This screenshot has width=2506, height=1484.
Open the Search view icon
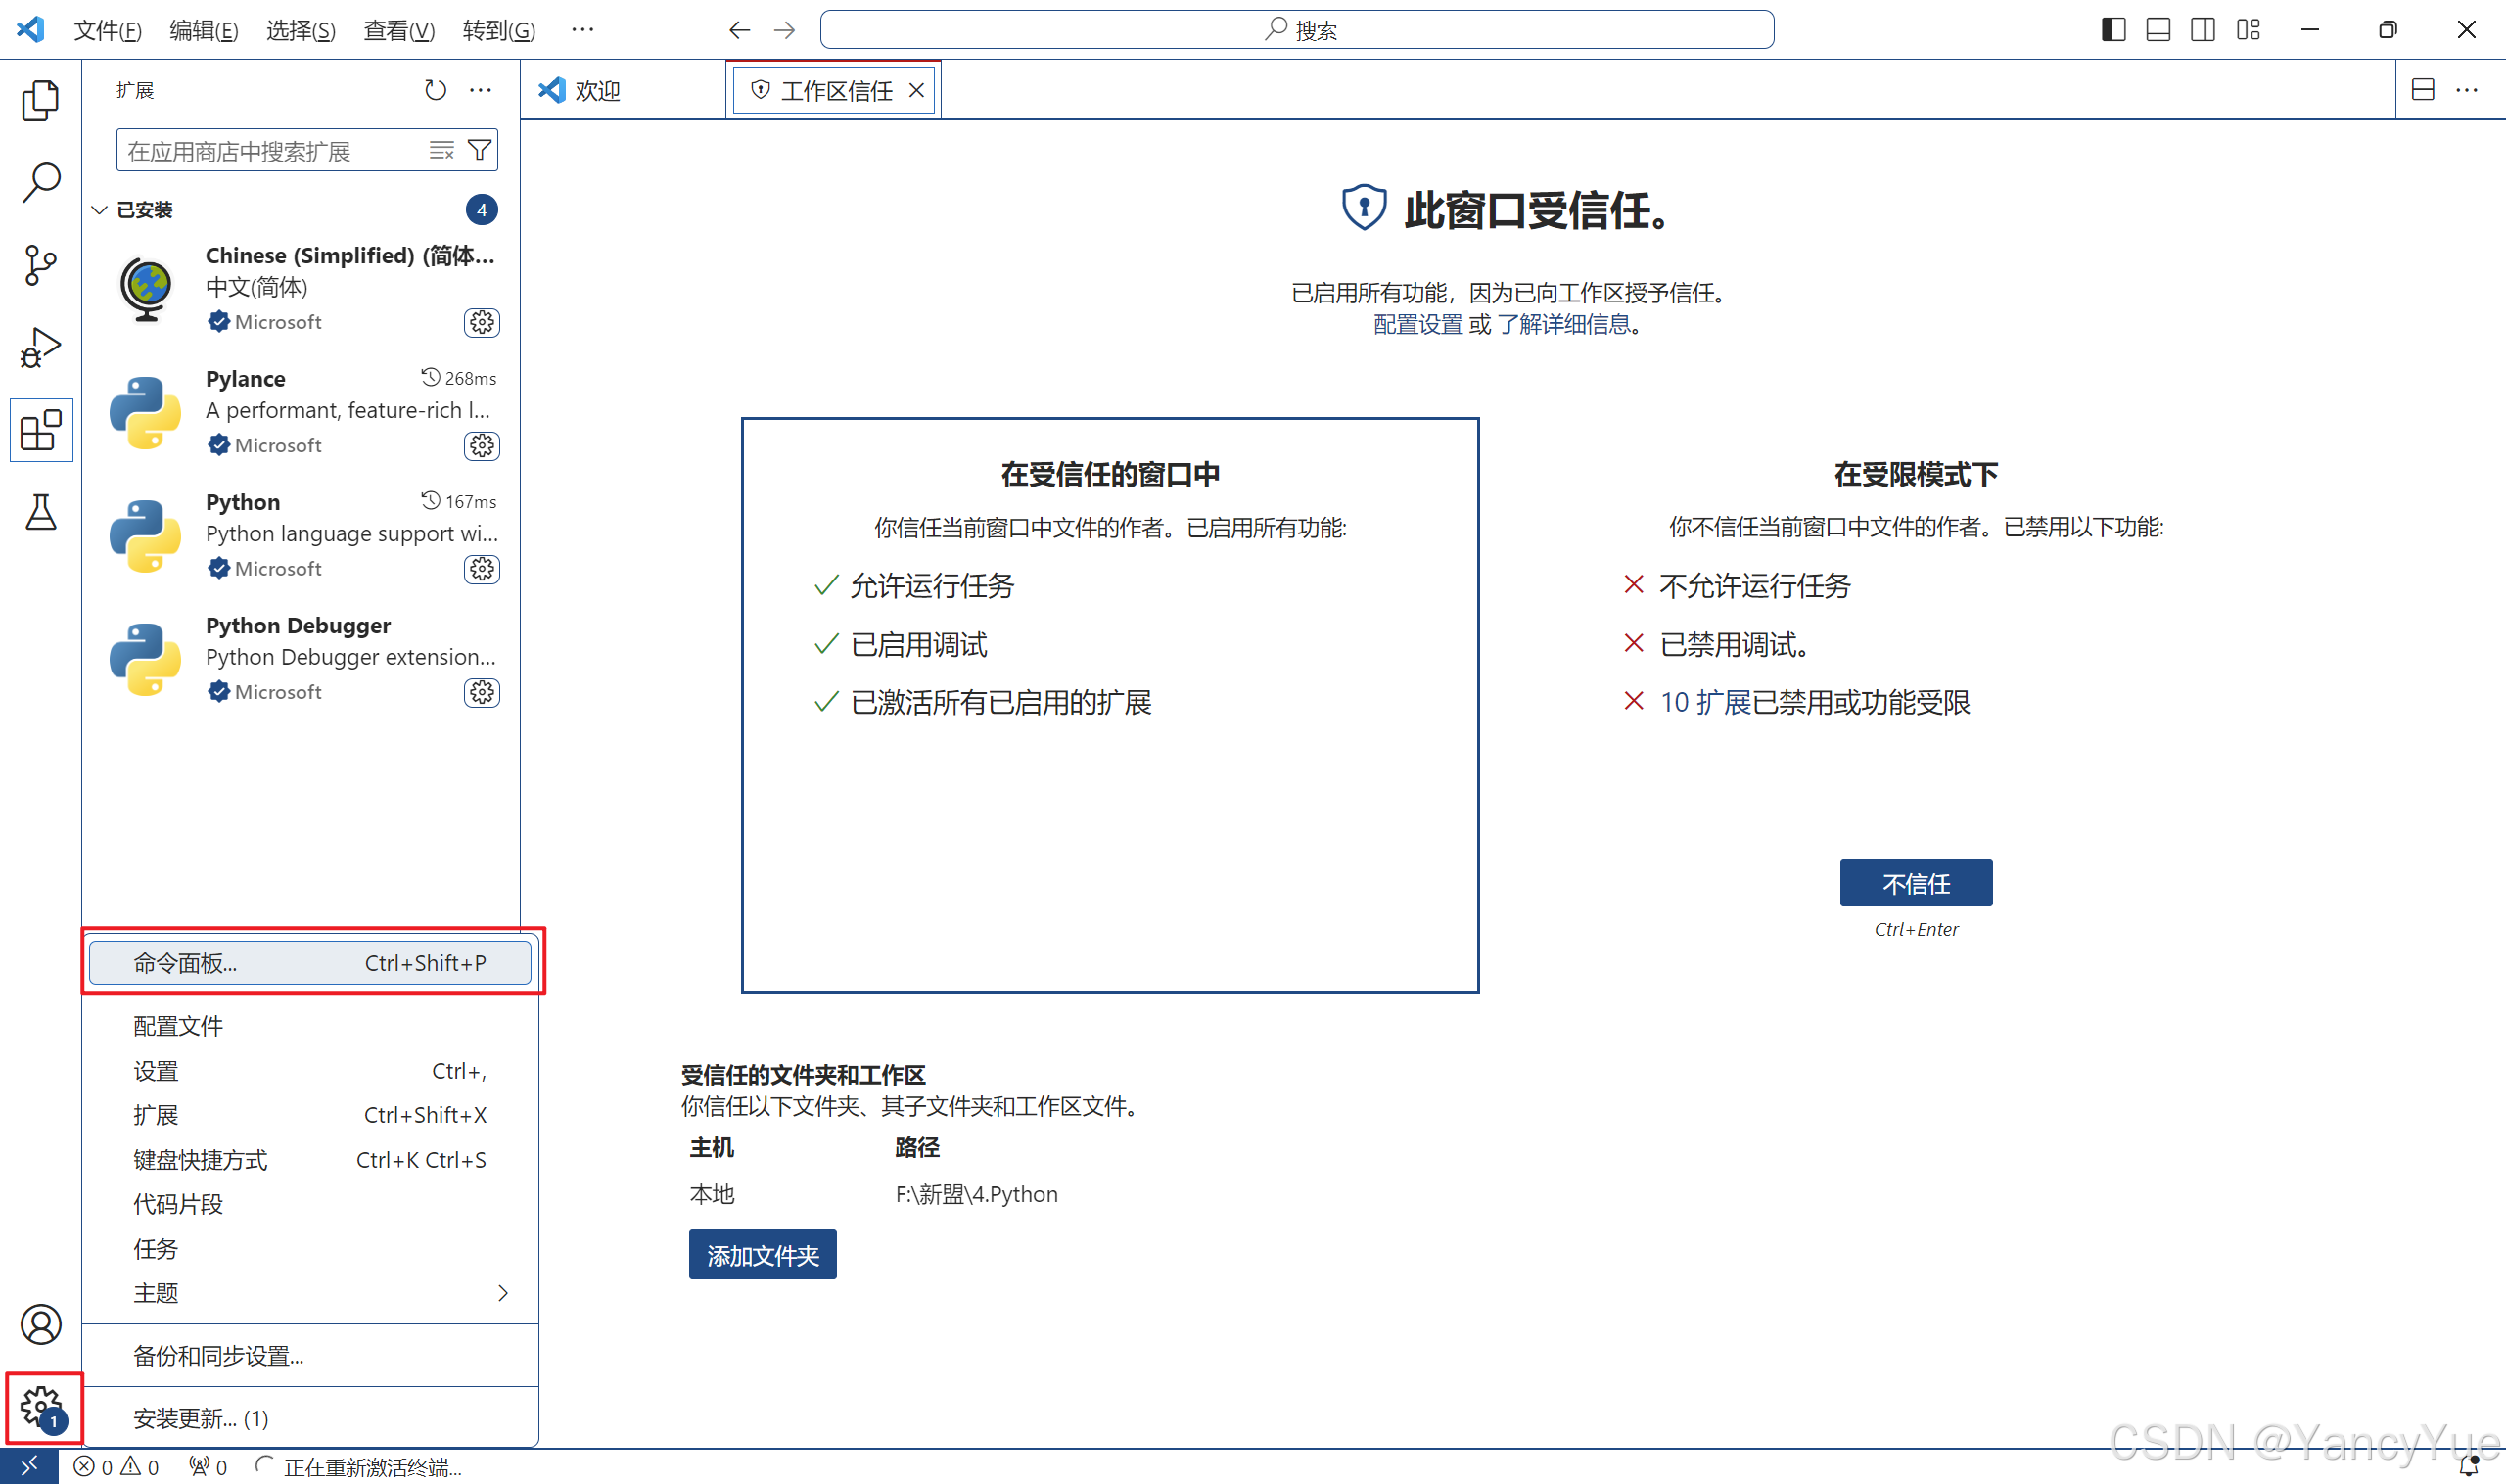coord(40,183)
